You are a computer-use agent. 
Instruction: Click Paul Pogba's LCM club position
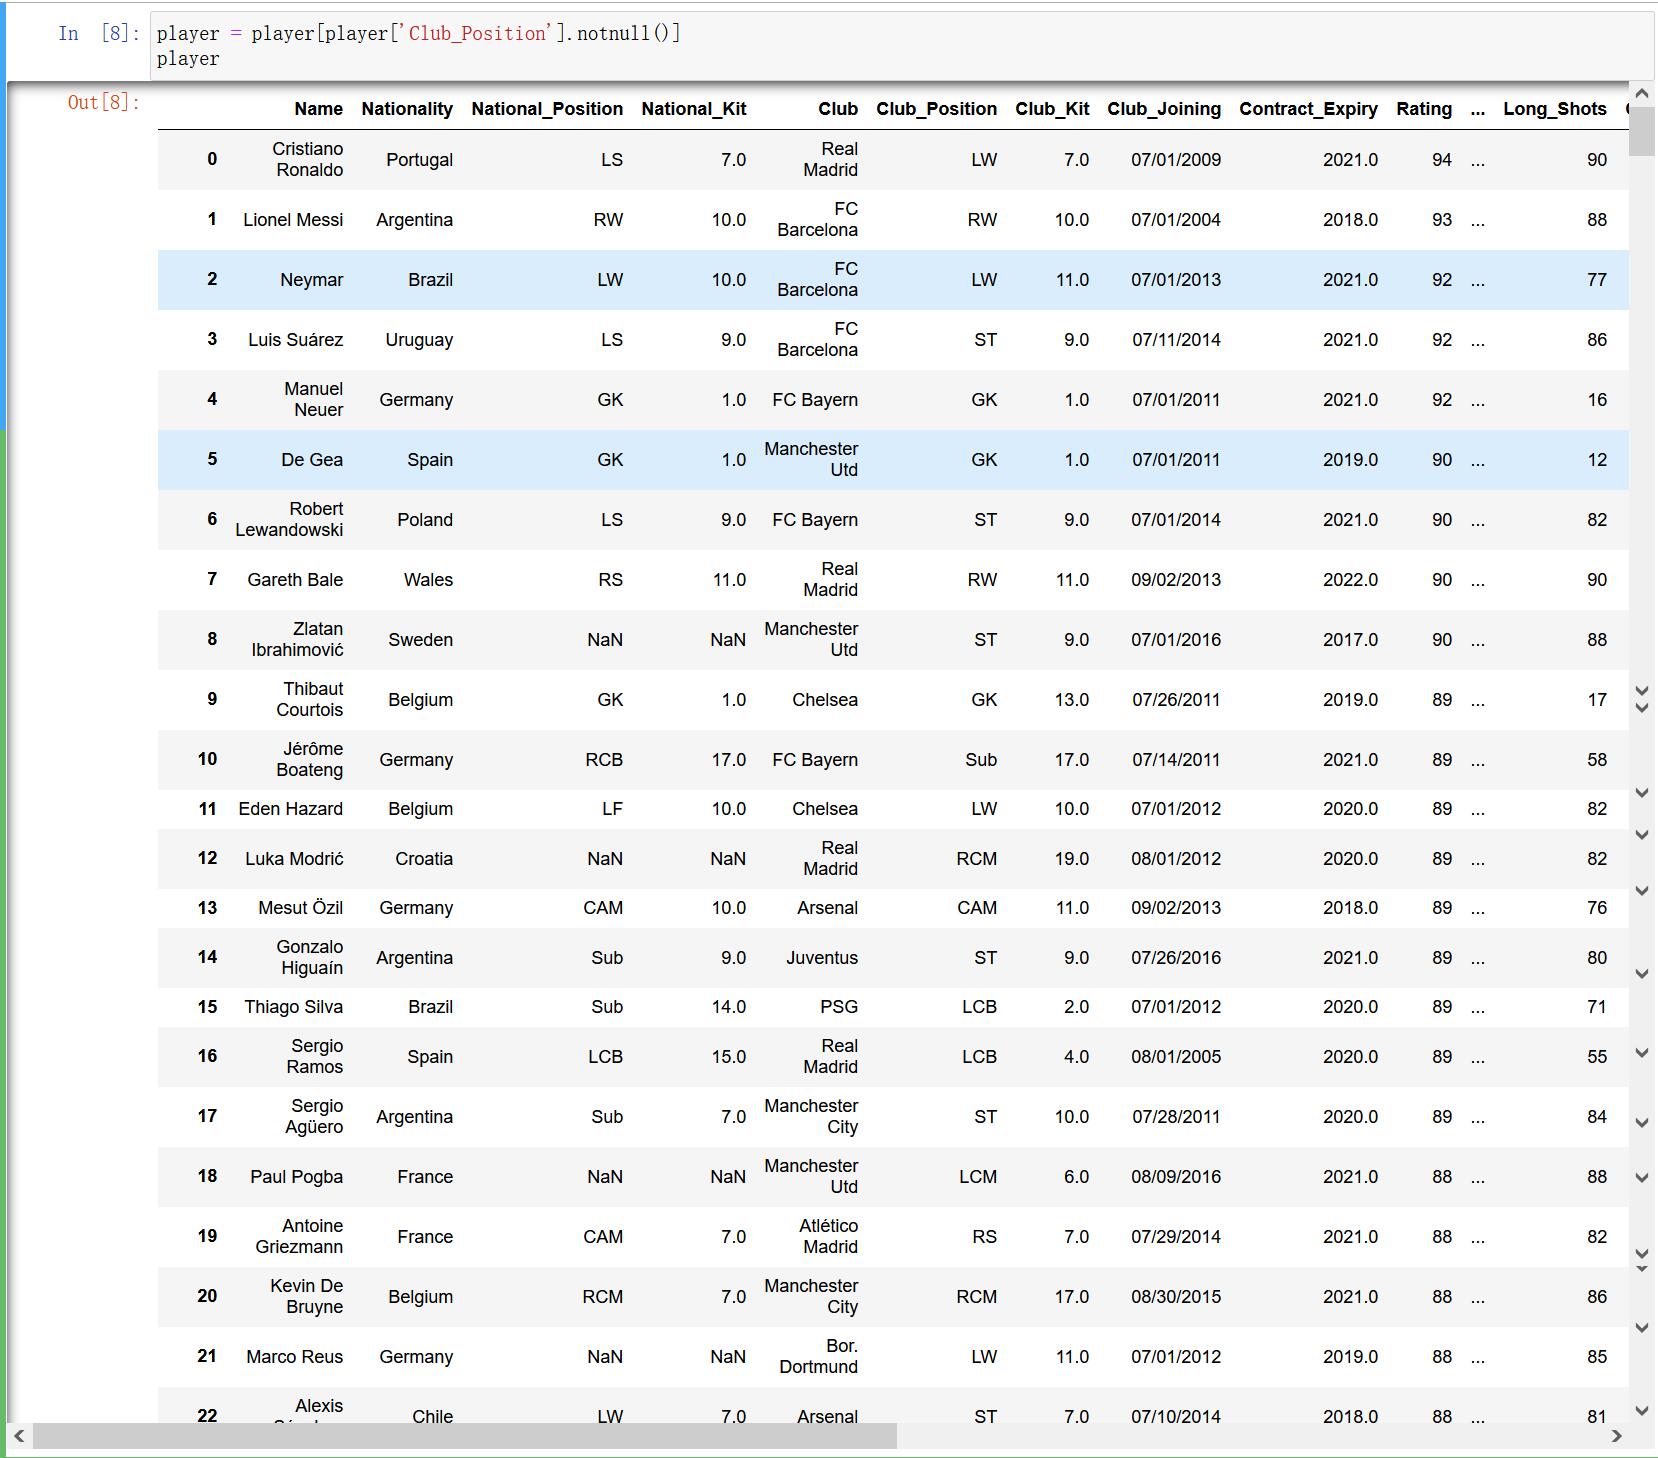point(978,1177)
